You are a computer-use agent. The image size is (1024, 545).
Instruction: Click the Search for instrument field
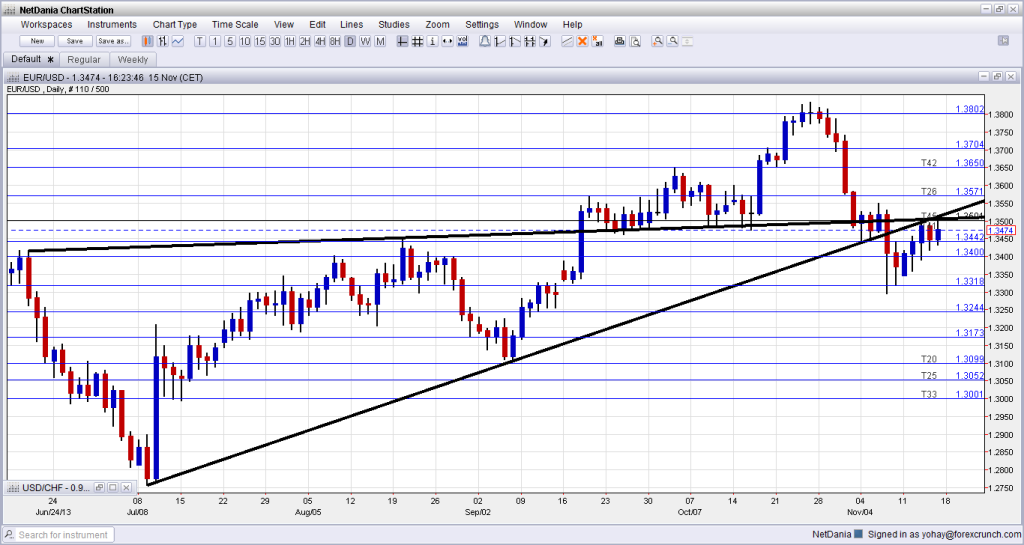tap(57, 535)
